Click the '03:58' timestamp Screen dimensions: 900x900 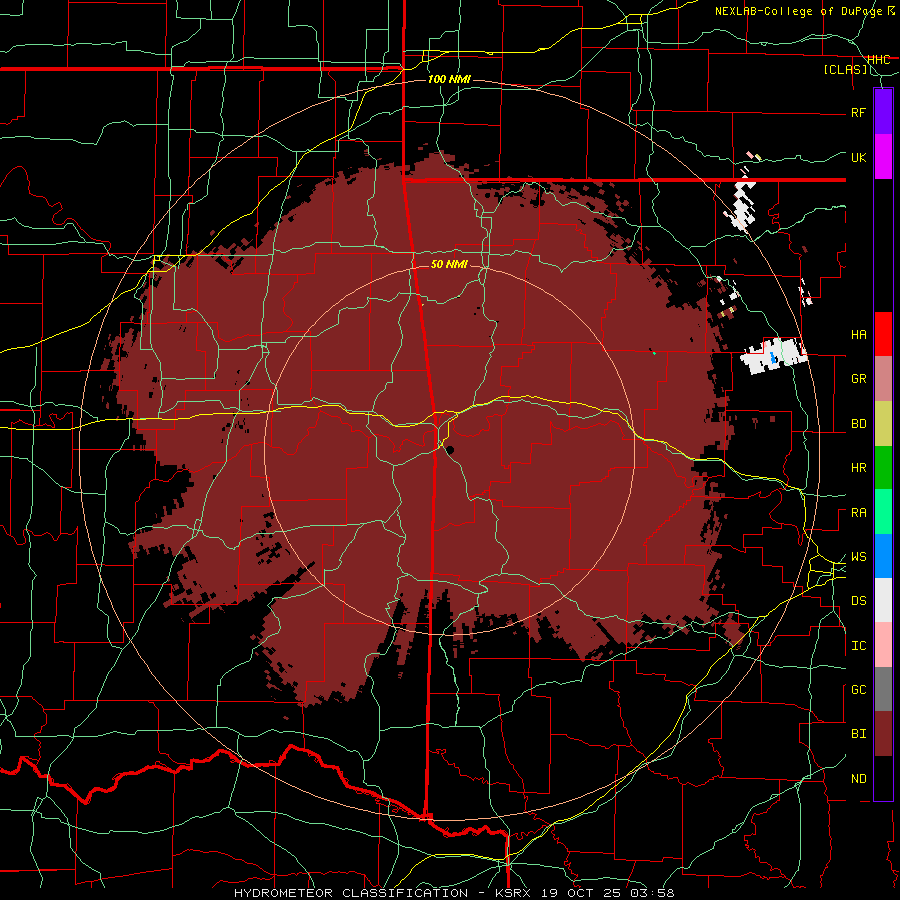click(x=651, y=893)
